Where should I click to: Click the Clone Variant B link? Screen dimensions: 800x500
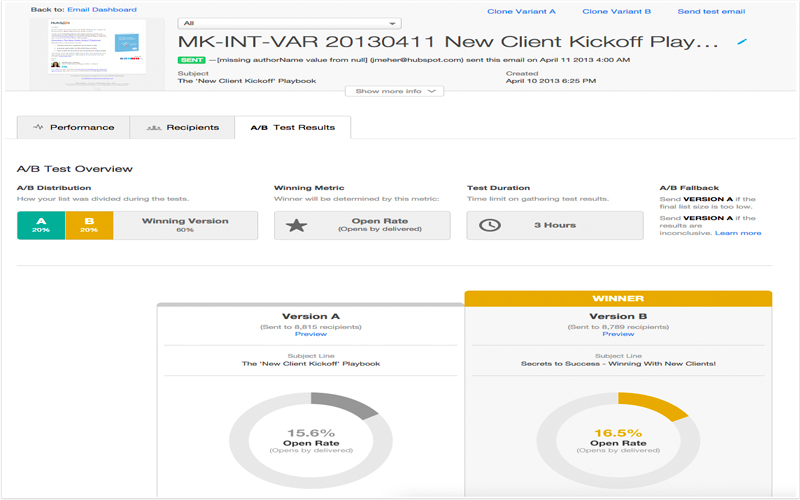pyautogui.click(x=616, y=11)
